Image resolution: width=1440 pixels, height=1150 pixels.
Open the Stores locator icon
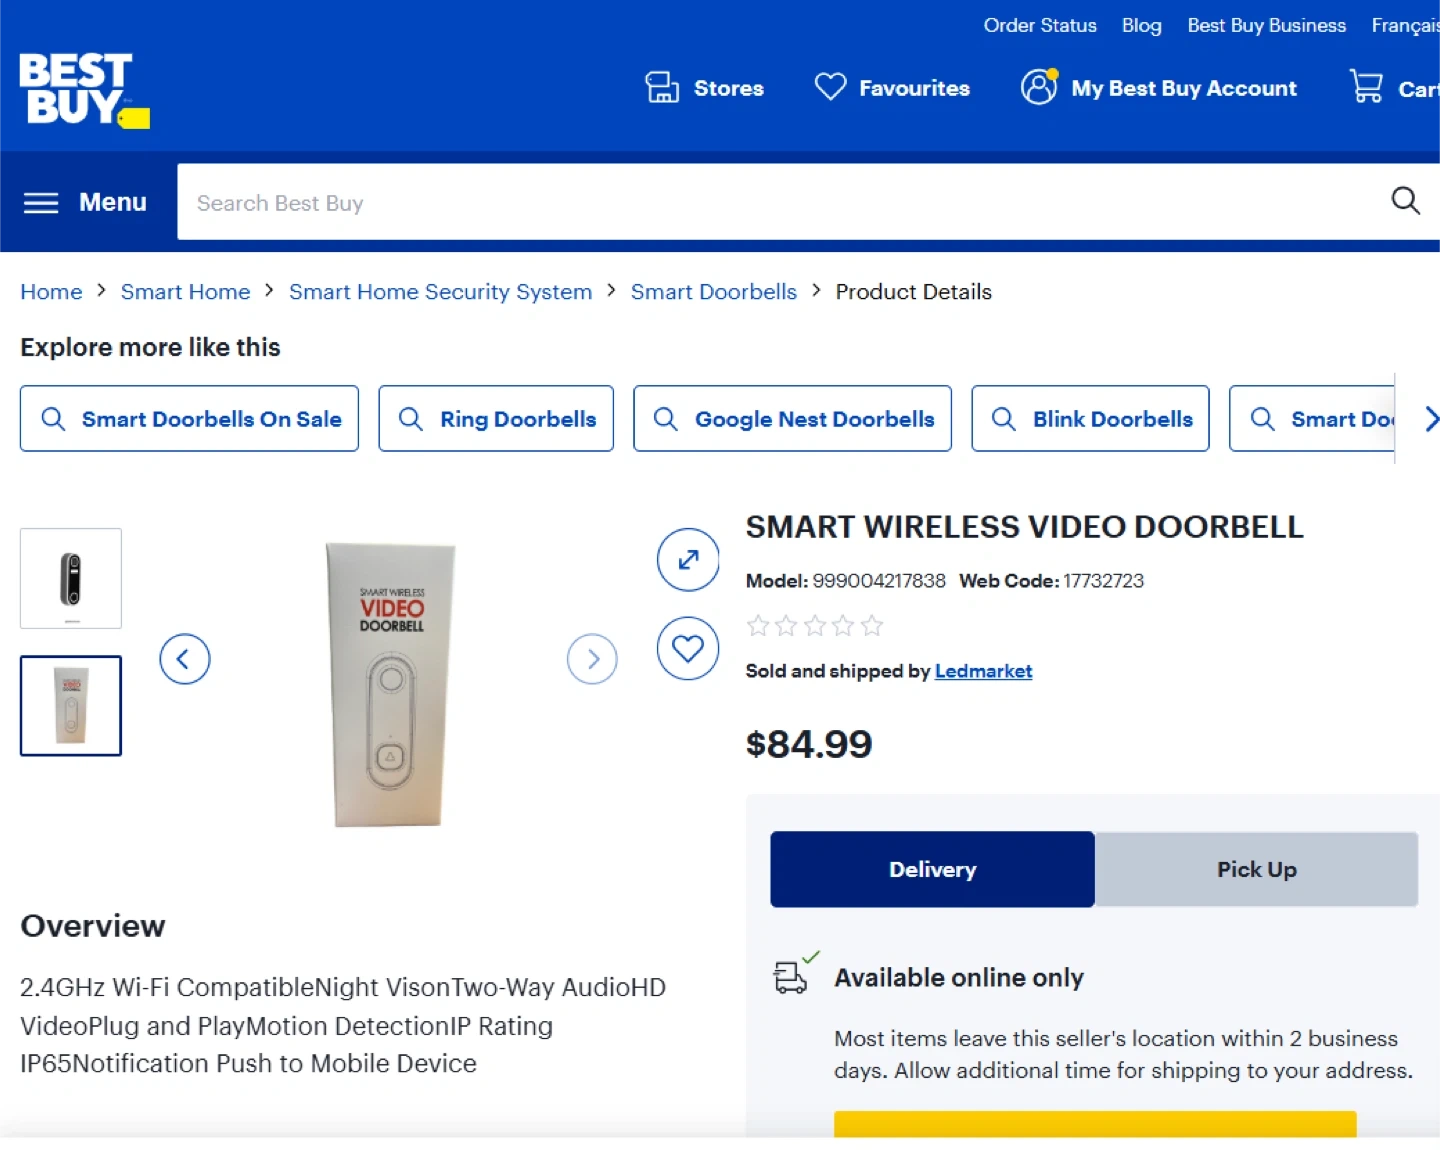[662, 88]
